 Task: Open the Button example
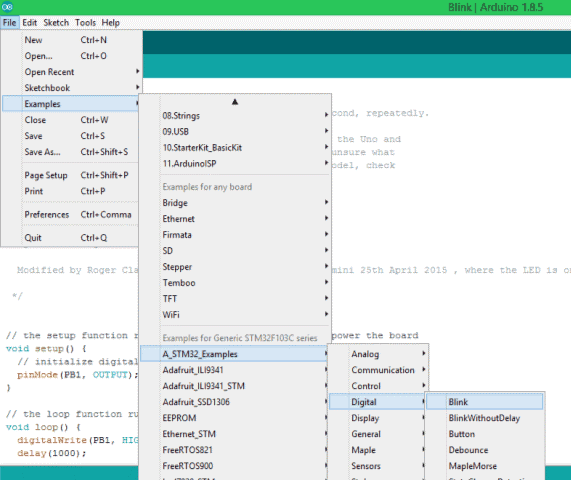click(485, 434)
